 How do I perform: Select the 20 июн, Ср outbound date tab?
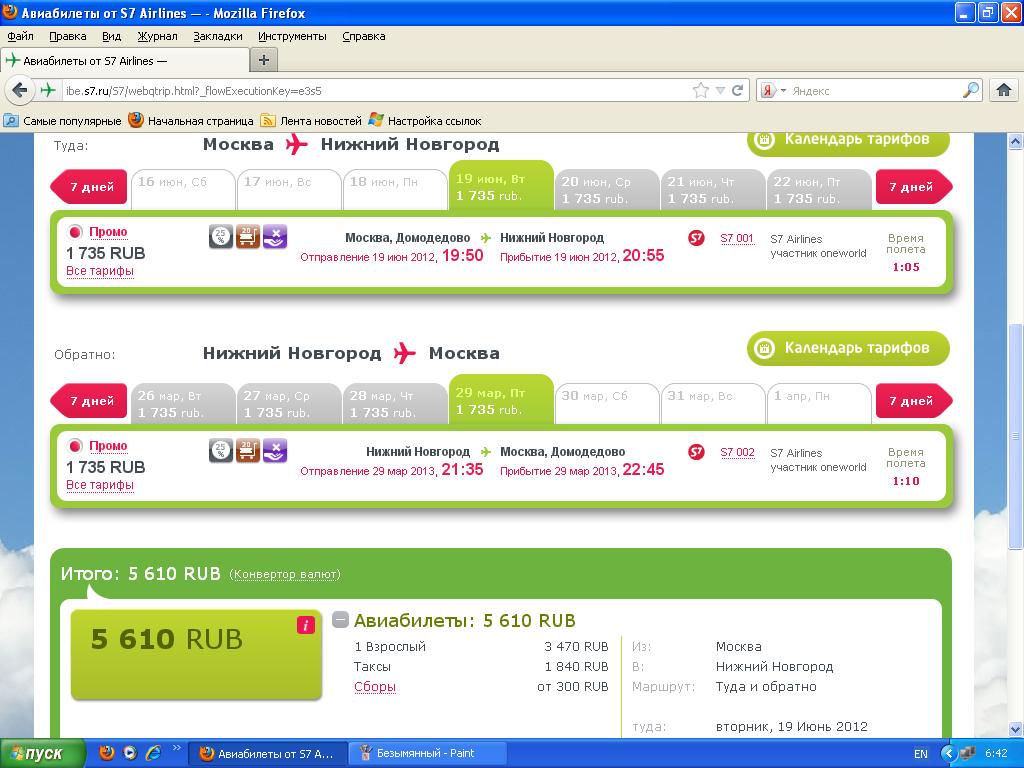607,189
